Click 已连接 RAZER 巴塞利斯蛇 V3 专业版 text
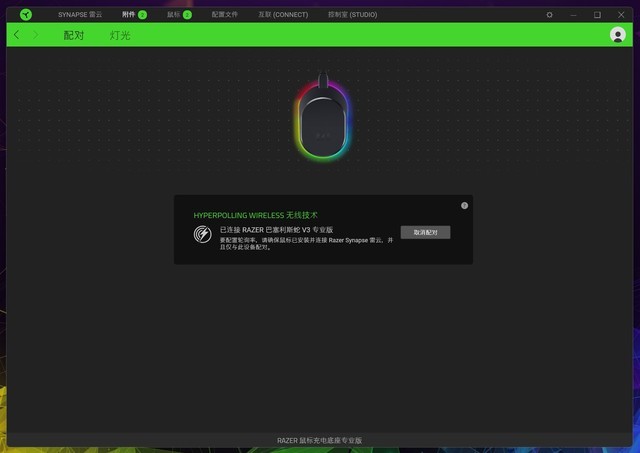 (x=276, y=230)
